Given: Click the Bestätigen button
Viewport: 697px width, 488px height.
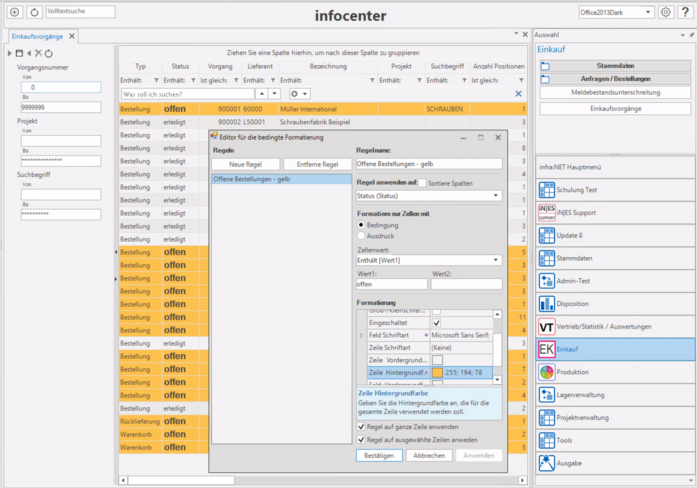Looking at the screenshot, I should click(x=379, y=455).
